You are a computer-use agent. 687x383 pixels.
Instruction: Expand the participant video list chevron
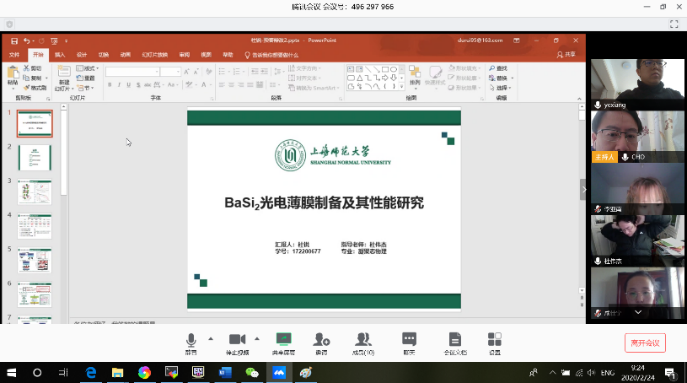(638, 312)
